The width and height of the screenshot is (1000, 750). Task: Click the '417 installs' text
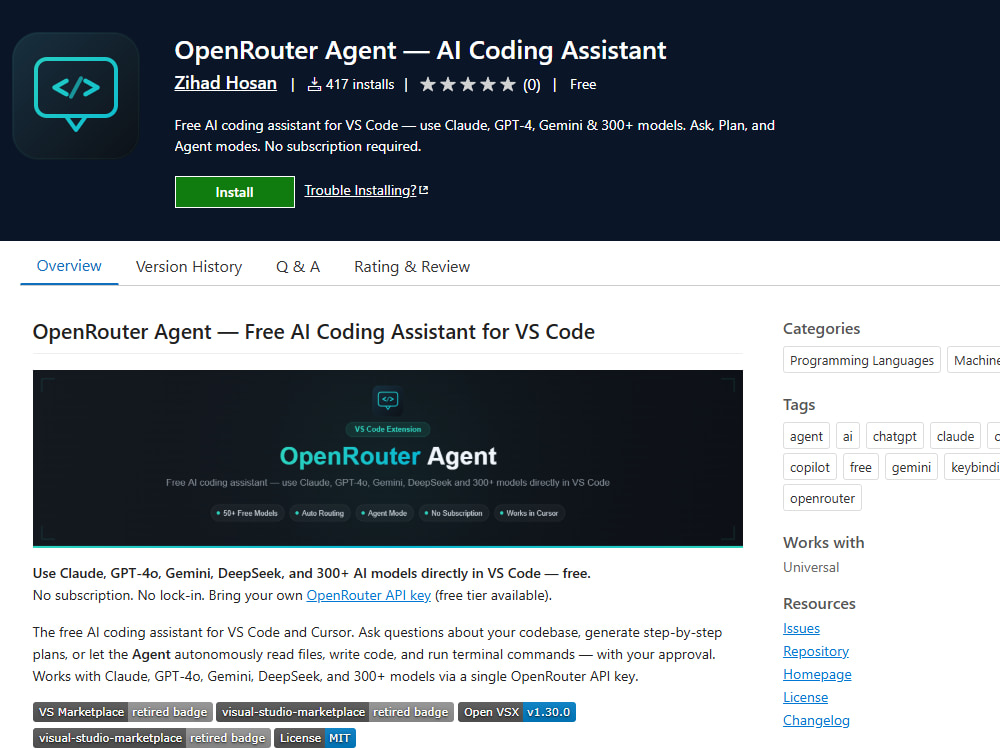[360, 84]
